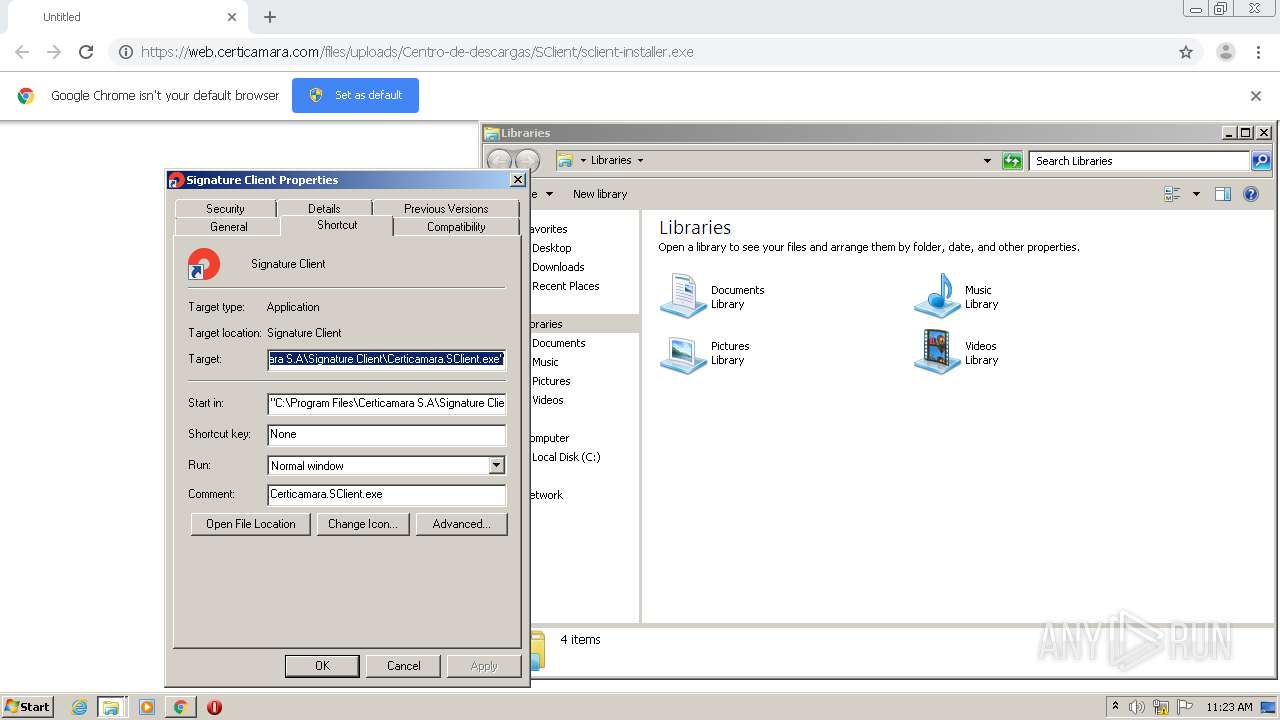Bookmark this page with the star icon

1186,52
